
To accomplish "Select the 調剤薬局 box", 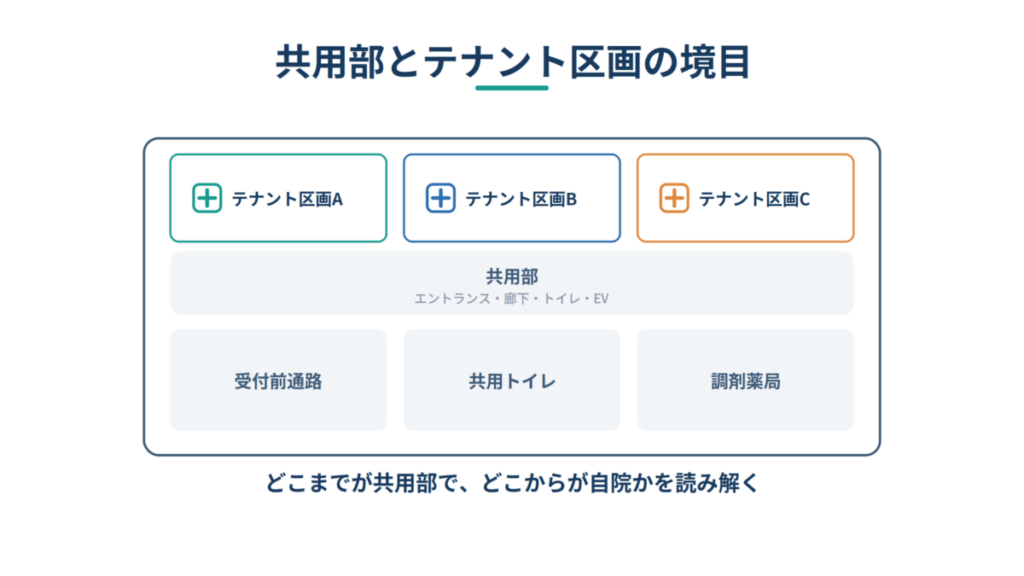I will tap(745, 380).
